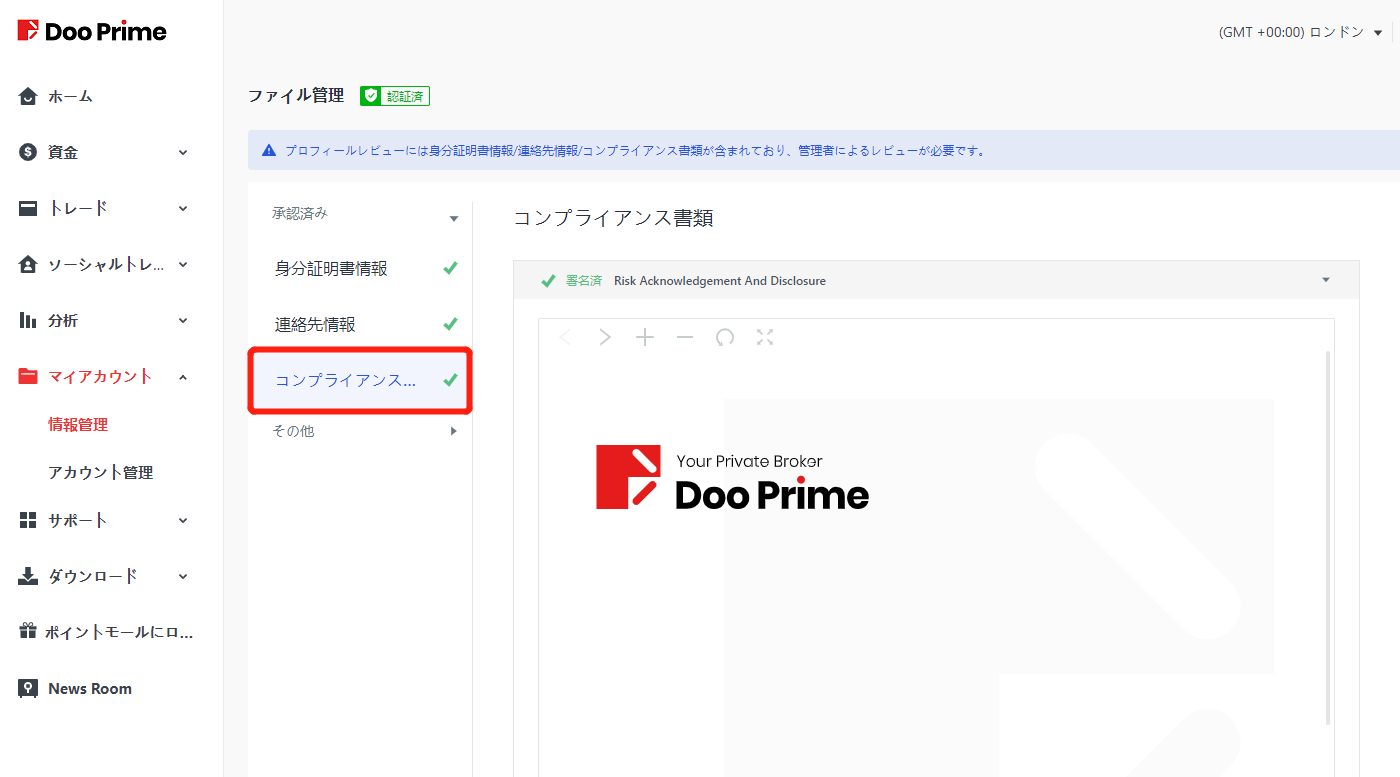Image resolution: width=1400 pixels, height=777 pixels.
Task: Click the Doo Prime logo in sidebar
Action: 92,31
